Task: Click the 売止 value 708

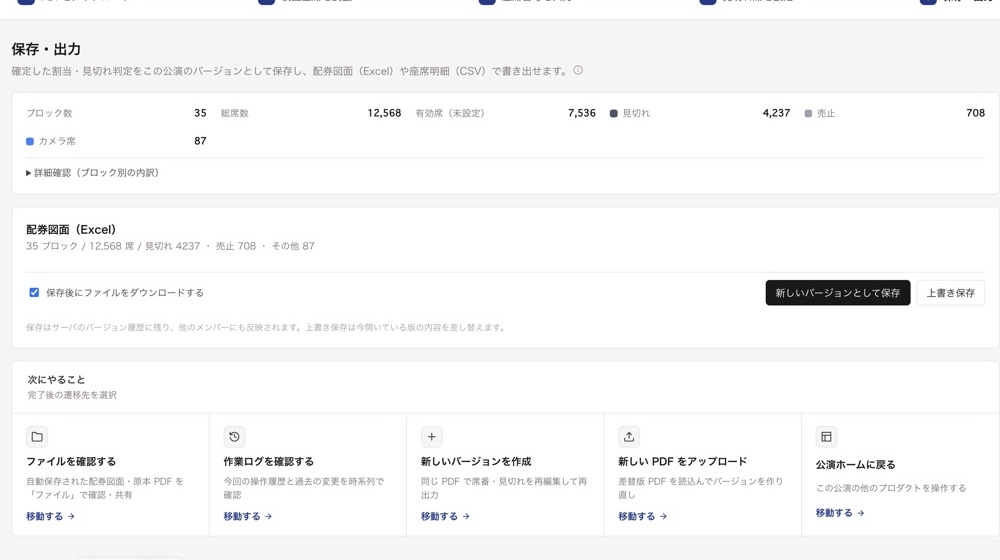Action: [975, 113]
